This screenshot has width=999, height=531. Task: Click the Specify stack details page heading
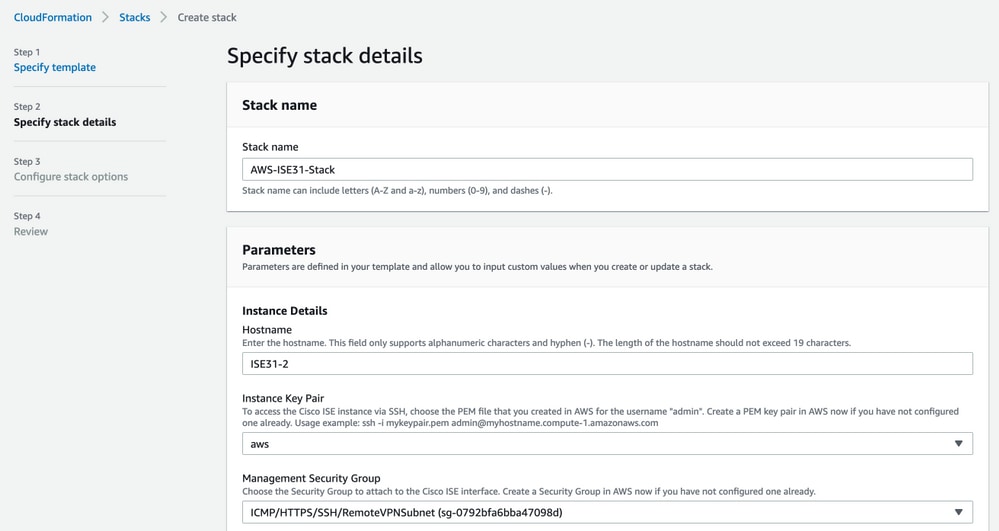(325, 55)
